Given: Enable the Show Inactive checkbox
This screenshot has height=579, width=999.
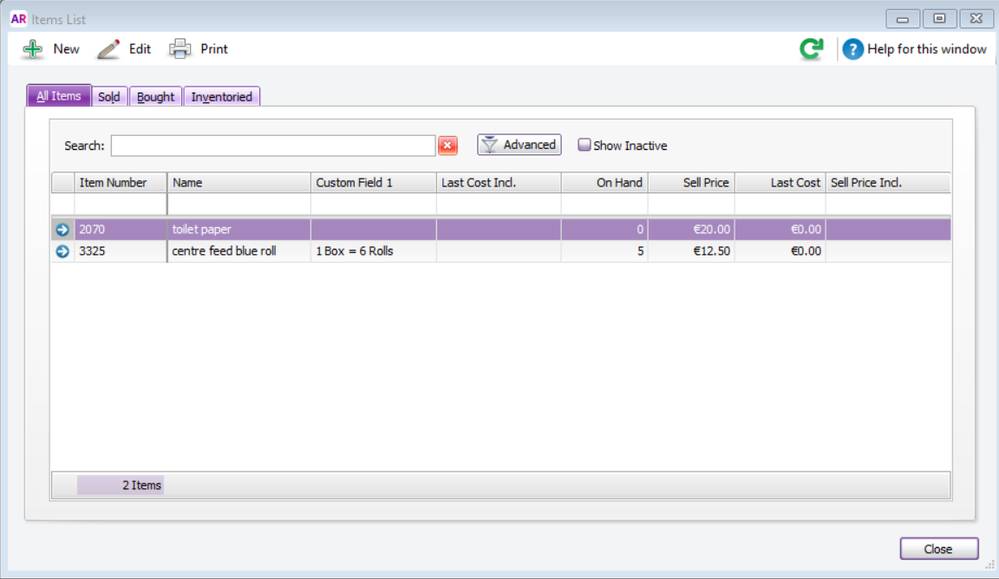Looking at the screenshot, I should click(585, 145).
